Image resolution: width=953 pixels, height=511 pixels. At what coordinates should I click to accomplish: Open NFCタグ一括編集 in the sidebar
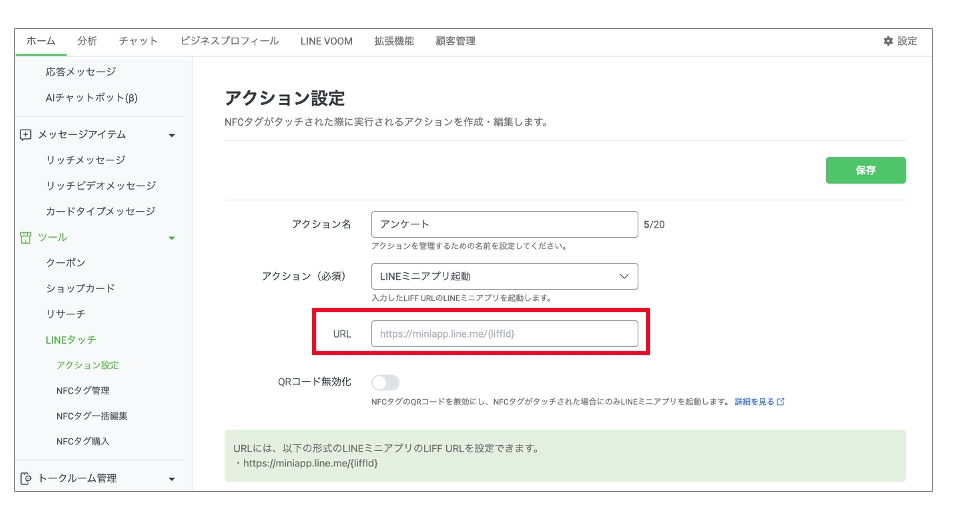pyautogui.click(x=92, y=416)
